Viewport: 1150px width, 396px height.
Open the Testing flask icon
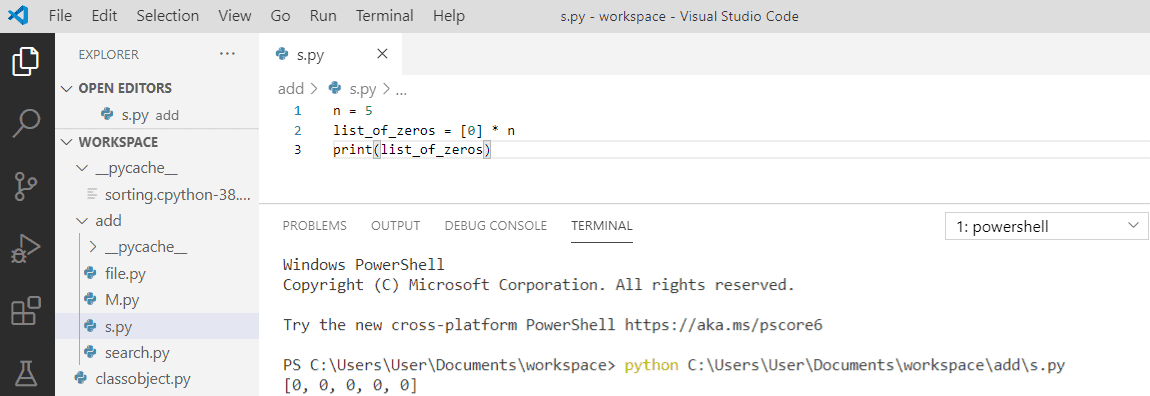(x=26, y=374)
